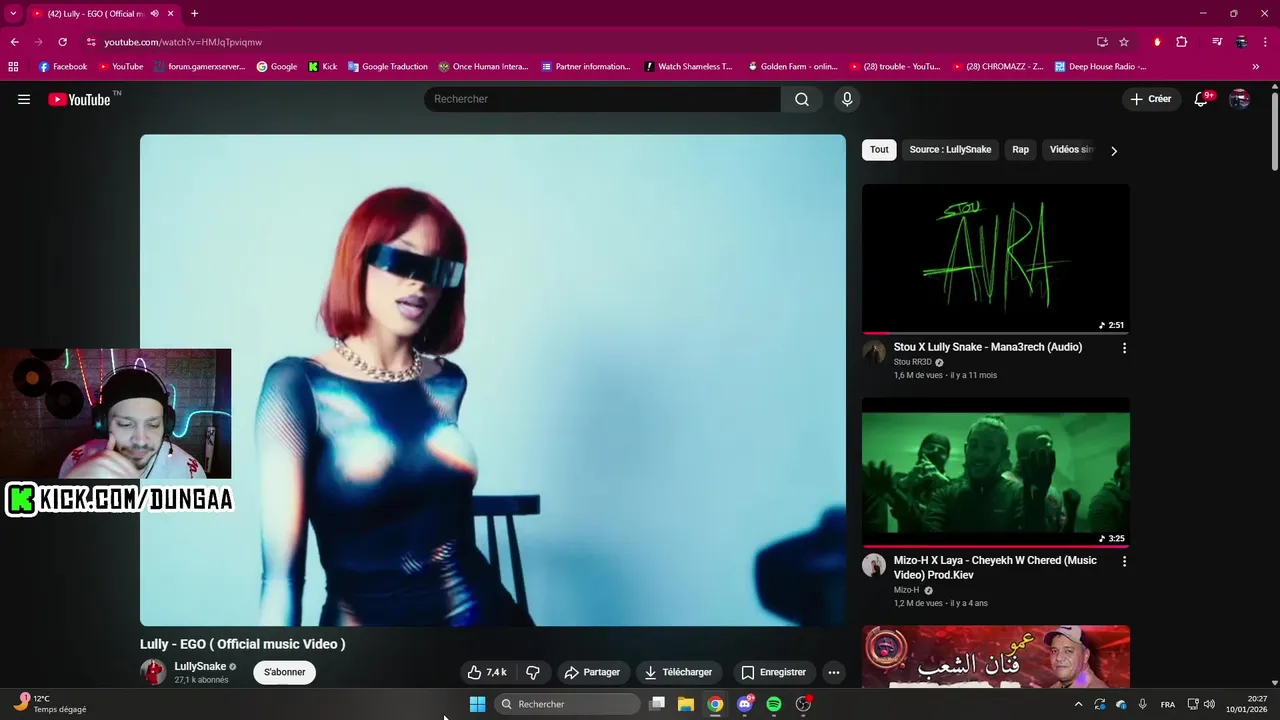
Task: Select the Vidéos similaires chip
Action: (x=1071, y=150)
